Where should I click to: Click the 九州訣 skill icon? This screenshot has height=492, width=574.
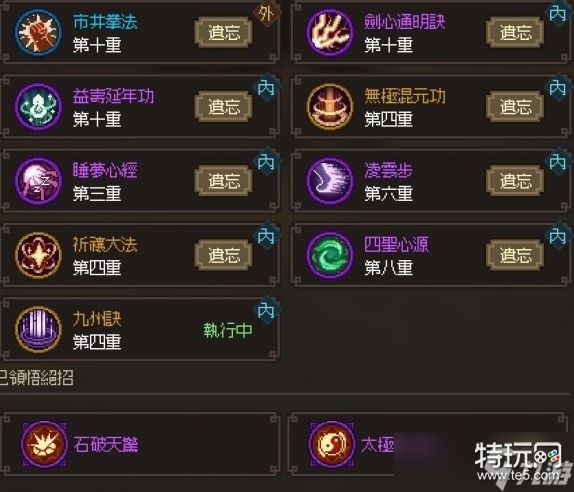coord(38,329)
